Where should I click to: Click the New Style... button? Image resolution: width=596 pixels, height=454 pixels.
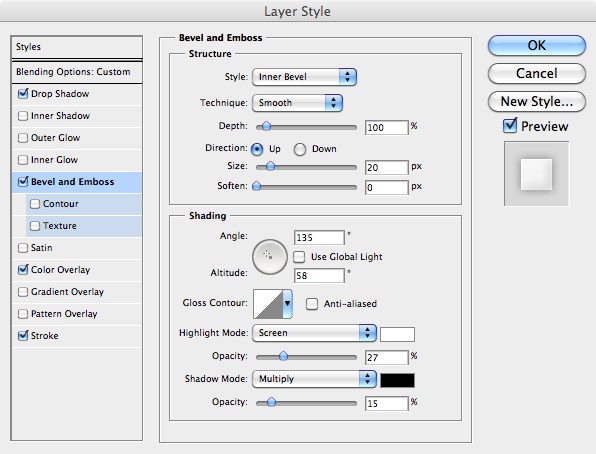(536, 102)
